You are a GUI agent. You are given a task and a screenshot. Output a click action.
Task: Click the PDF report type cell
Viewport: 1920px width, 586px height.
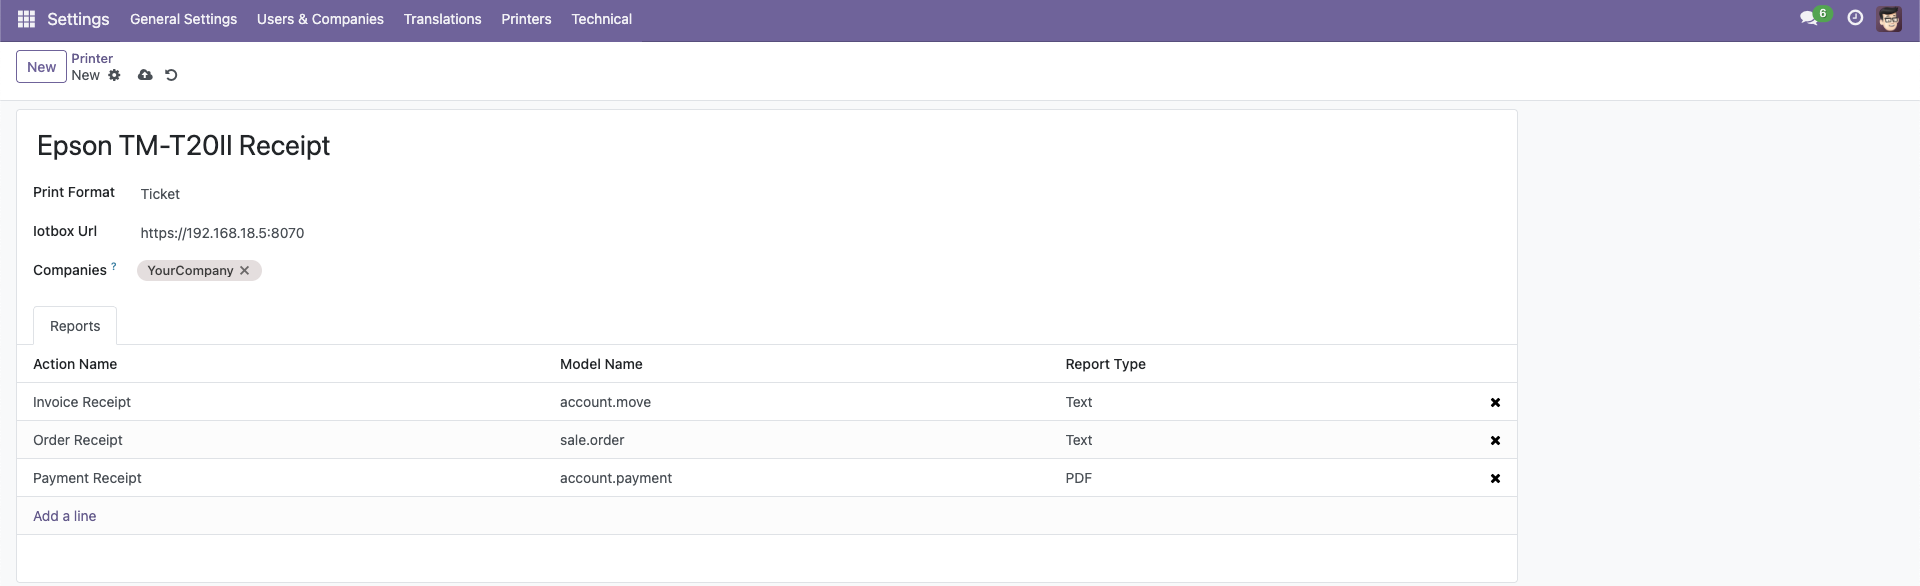pos(1265,478)
